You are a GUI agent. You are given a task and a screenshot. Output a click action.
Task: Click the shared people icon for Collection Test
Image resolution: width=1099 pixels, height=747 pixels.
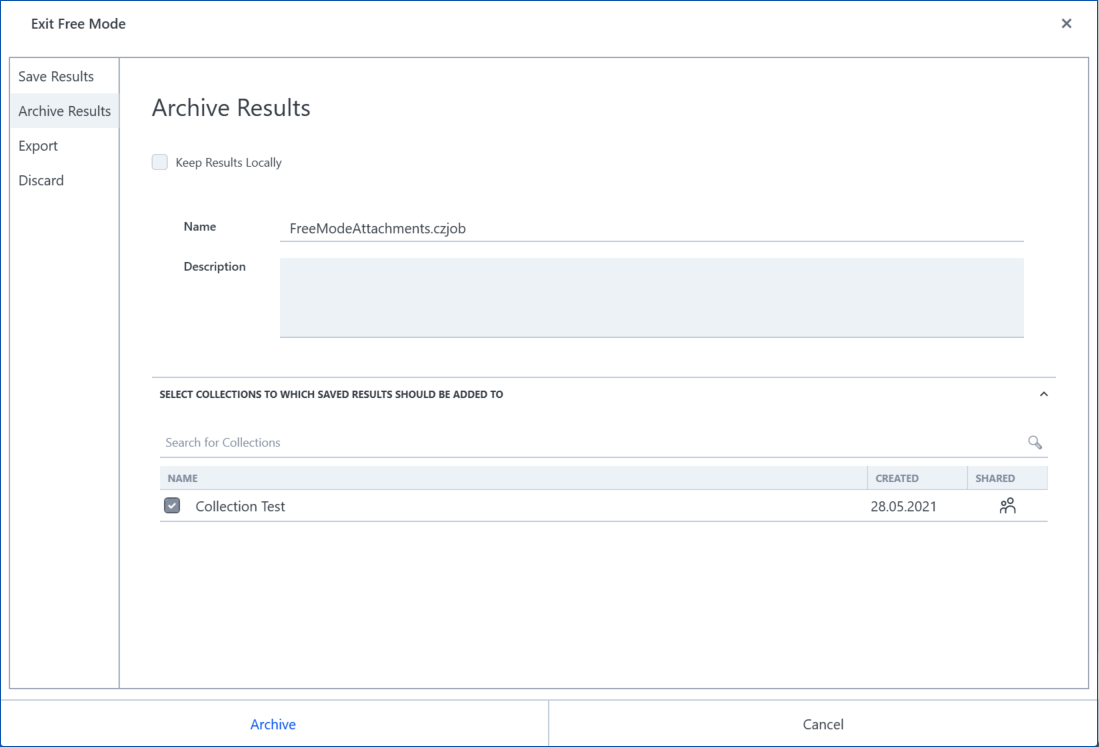pyautogui.click(x=1007, y=505)
